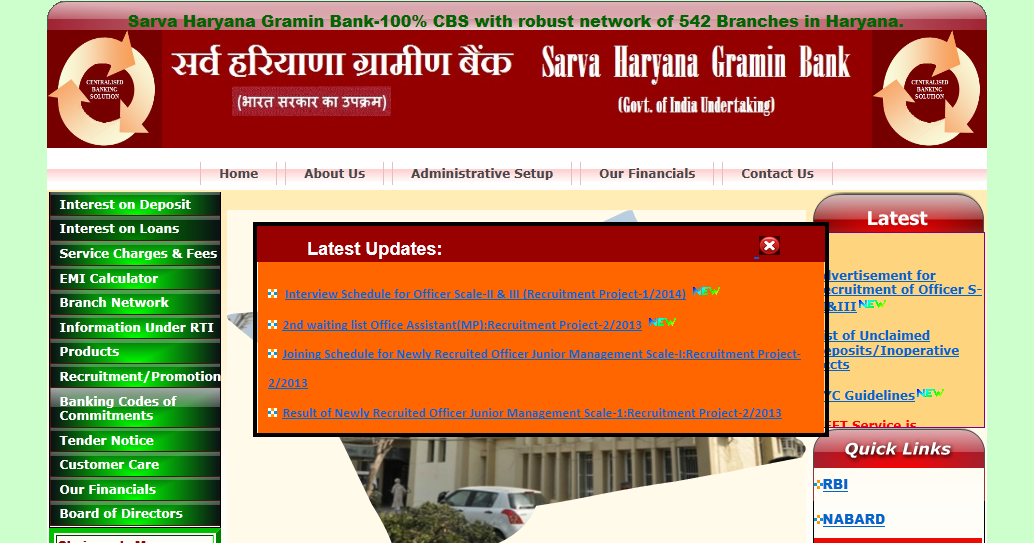Screen dimensions: 1034x543
Task: Click the 'Latest Updates:' popup title
Action: point(374,249)
